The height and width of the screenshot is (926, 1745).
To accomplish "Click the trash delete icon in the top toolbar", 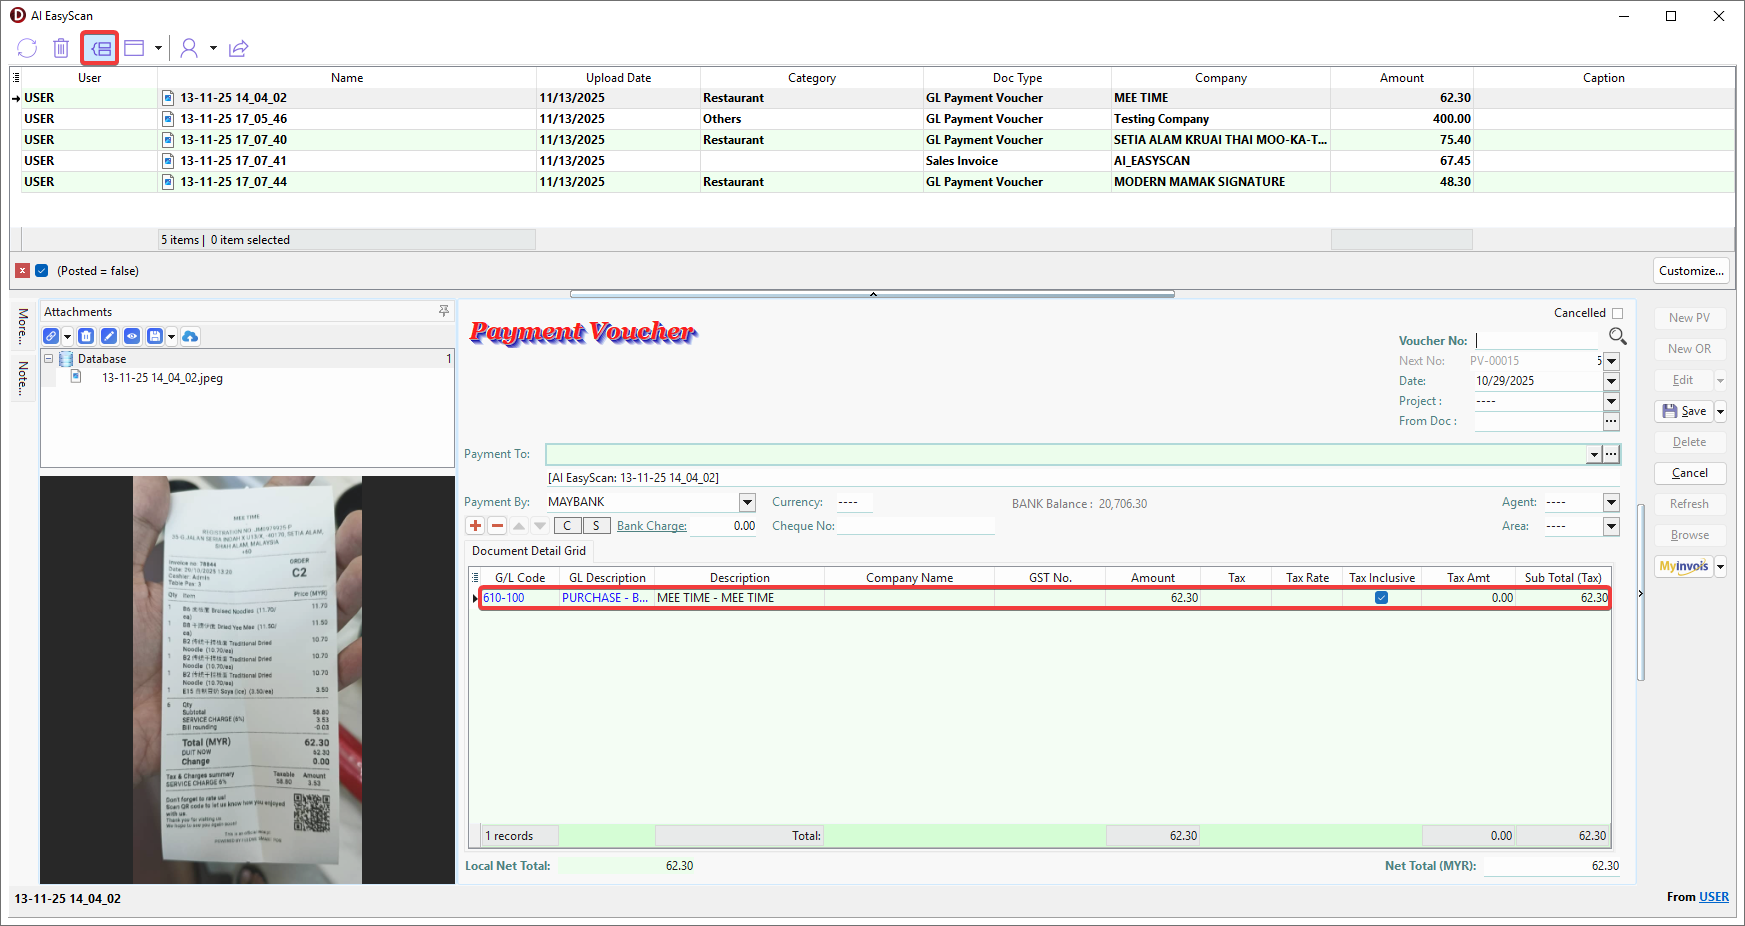I will [61, 48].
